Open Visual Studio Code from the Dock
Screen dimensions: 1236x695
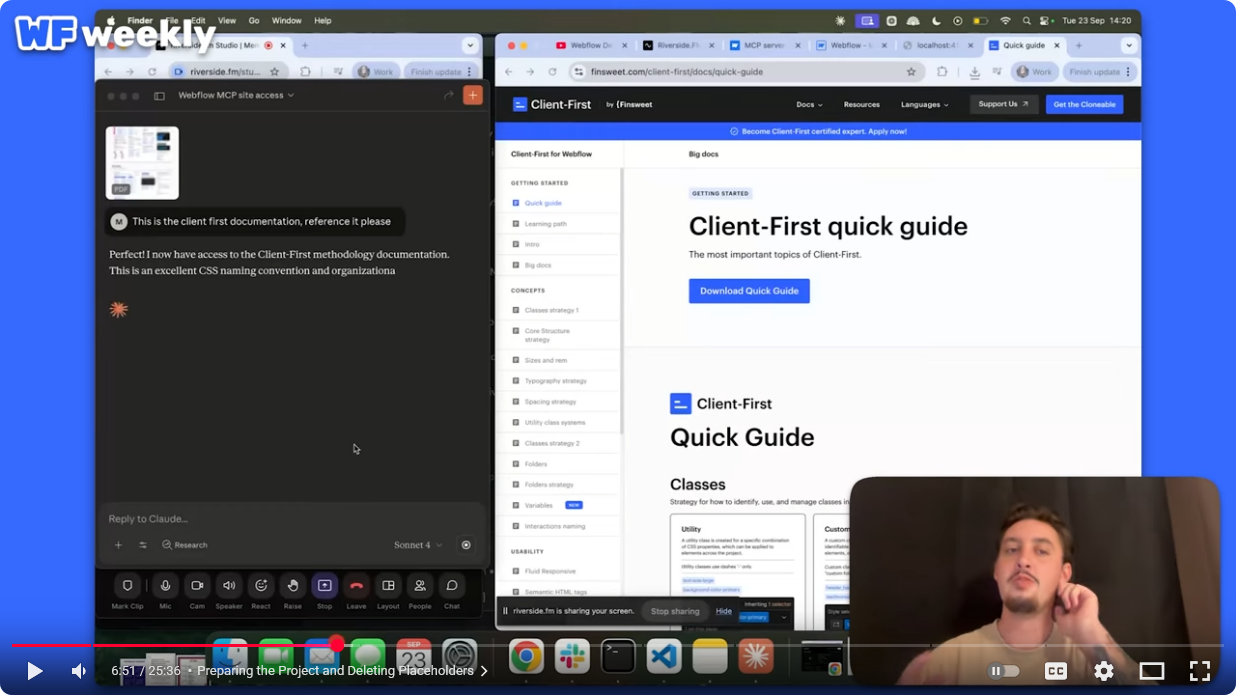(x=664, y=656)
